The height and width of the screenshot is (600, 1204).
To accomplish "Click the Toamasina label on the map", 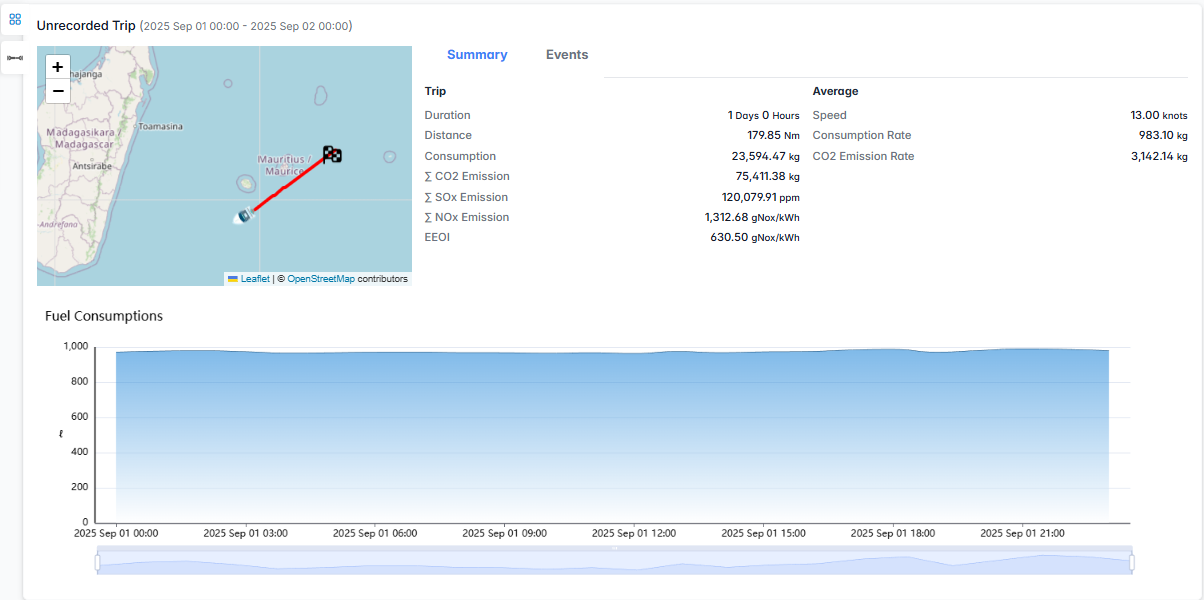I will pos(160,127).
